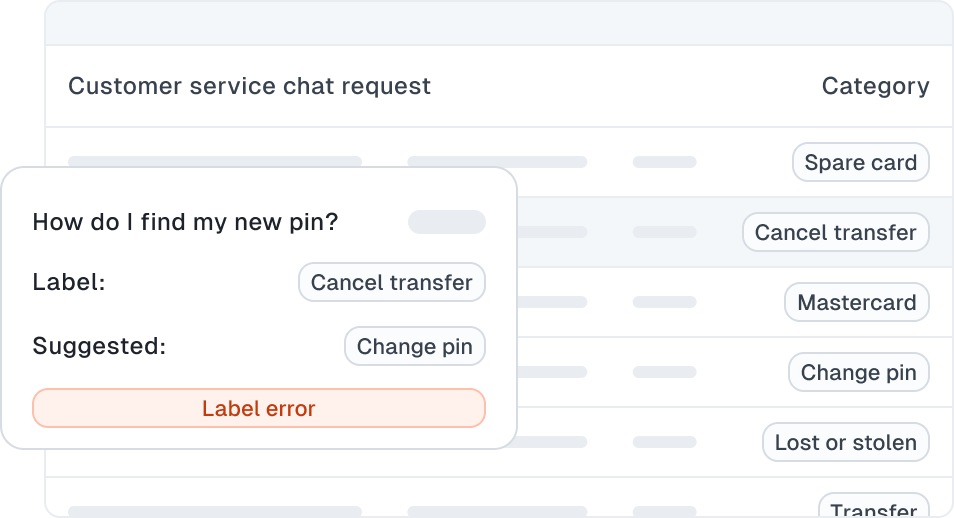
Task: Click the "Label:" field name in popup
Action: pyautogui.click(x=69, y=282)
